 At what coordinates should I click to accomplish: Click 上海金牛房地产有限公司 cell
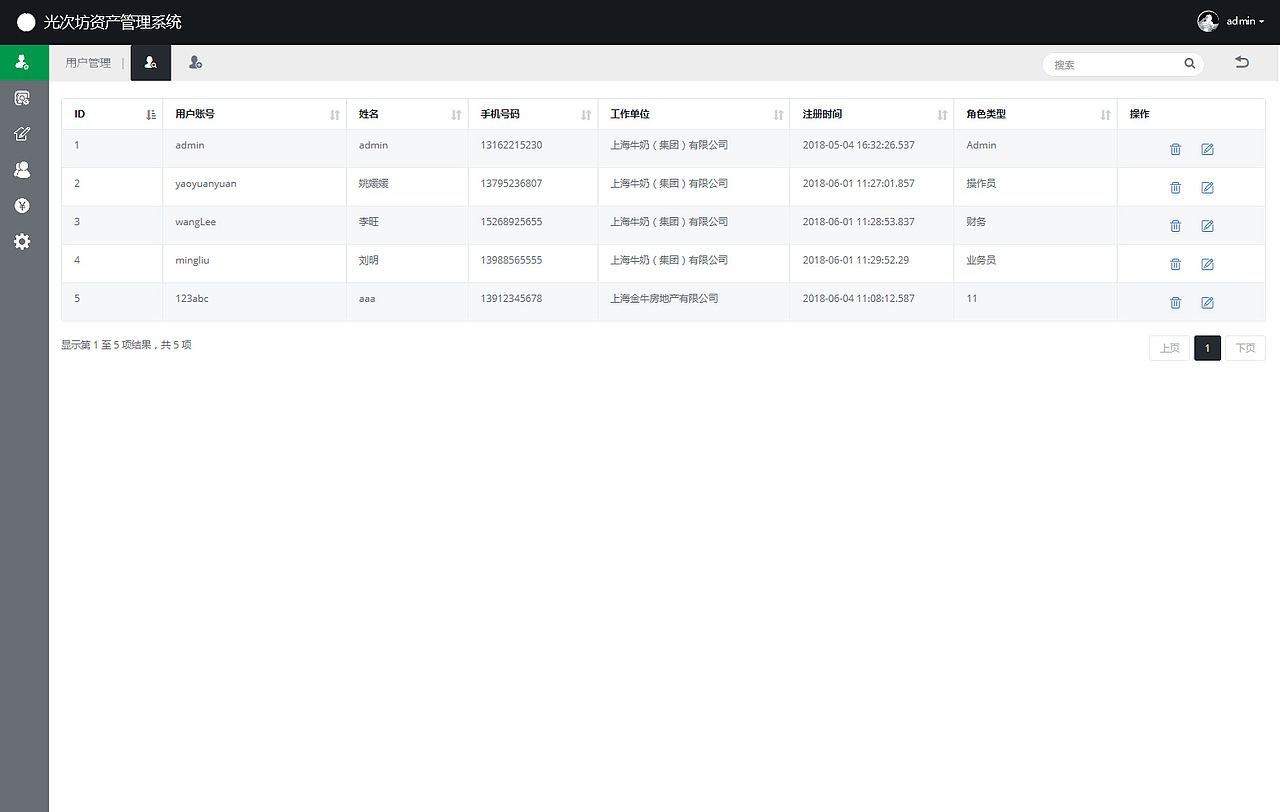[664, 298]
